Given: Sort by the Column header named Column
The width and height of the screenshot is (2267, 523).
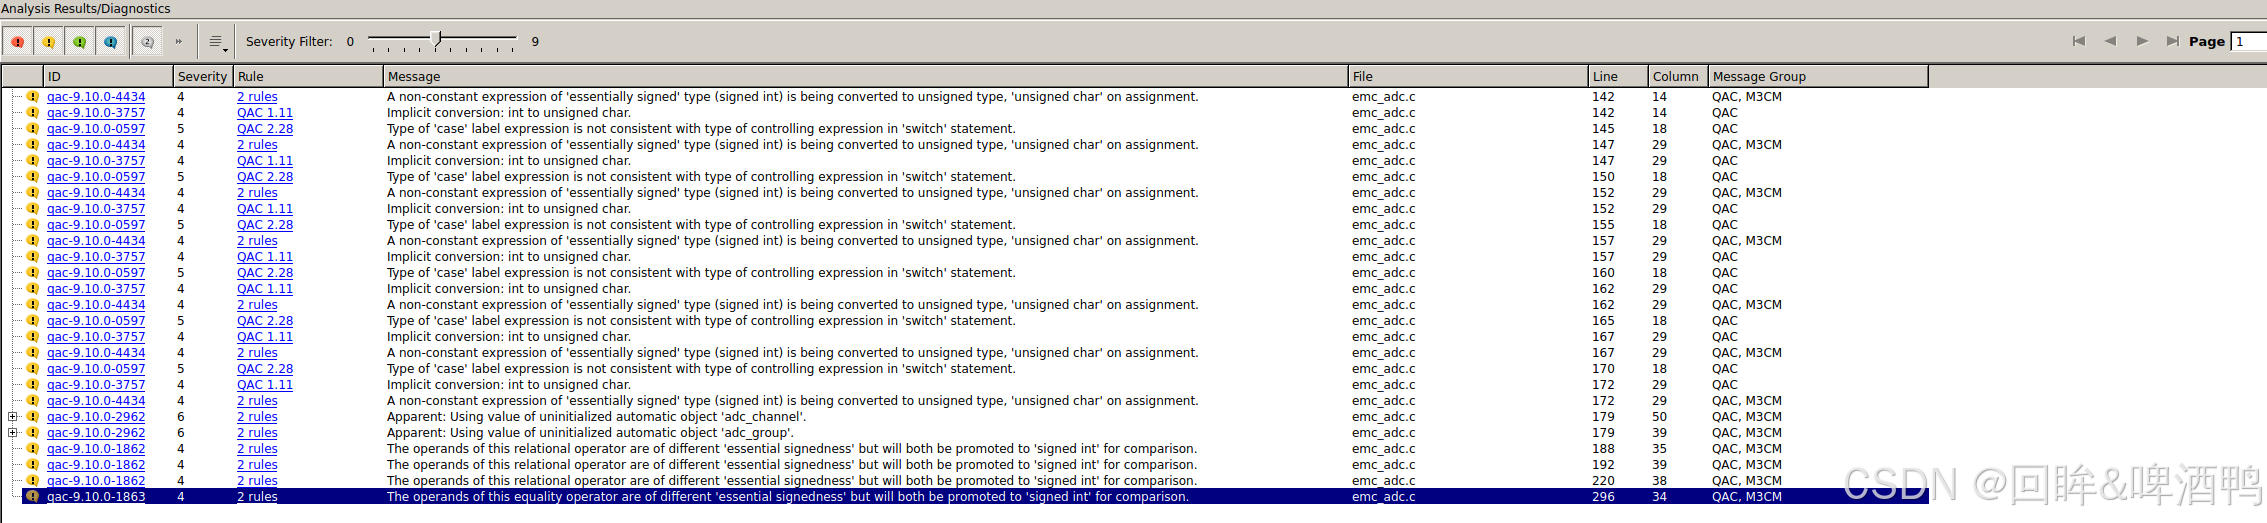Looking at the screenshot, I should (1677, 76).
